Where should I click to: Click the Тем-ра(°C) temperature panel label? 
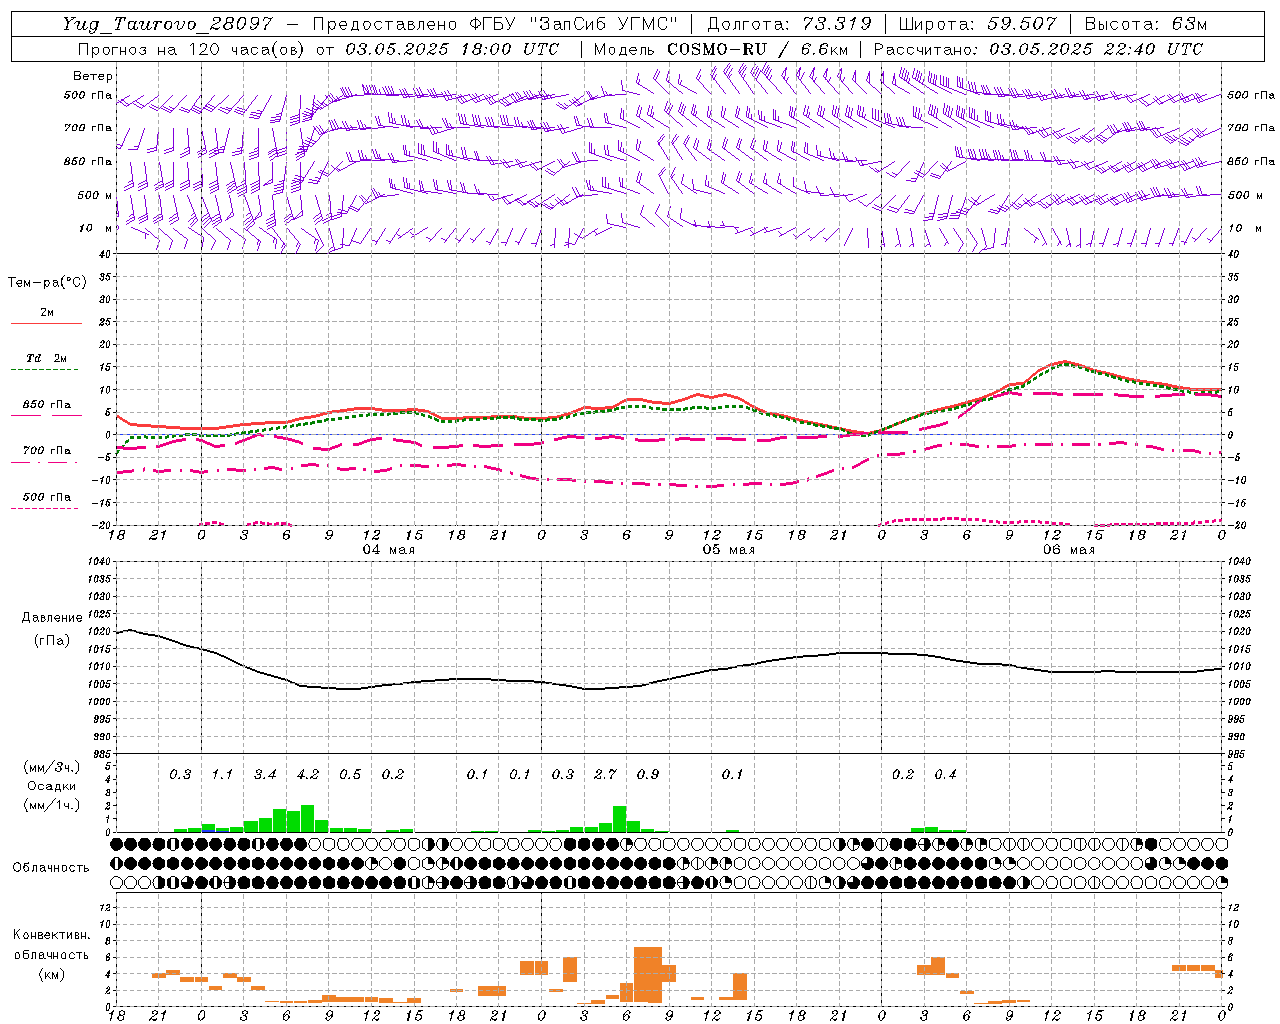47,283
